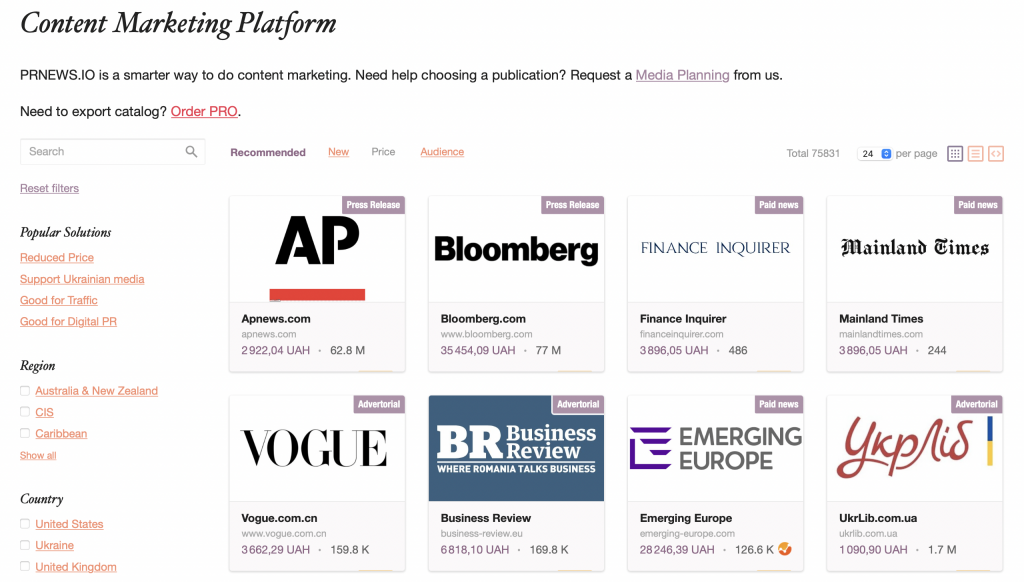Select the New sorting tab
The width and height of the screenshot is (1024, 582).
(x=338, y=152)
